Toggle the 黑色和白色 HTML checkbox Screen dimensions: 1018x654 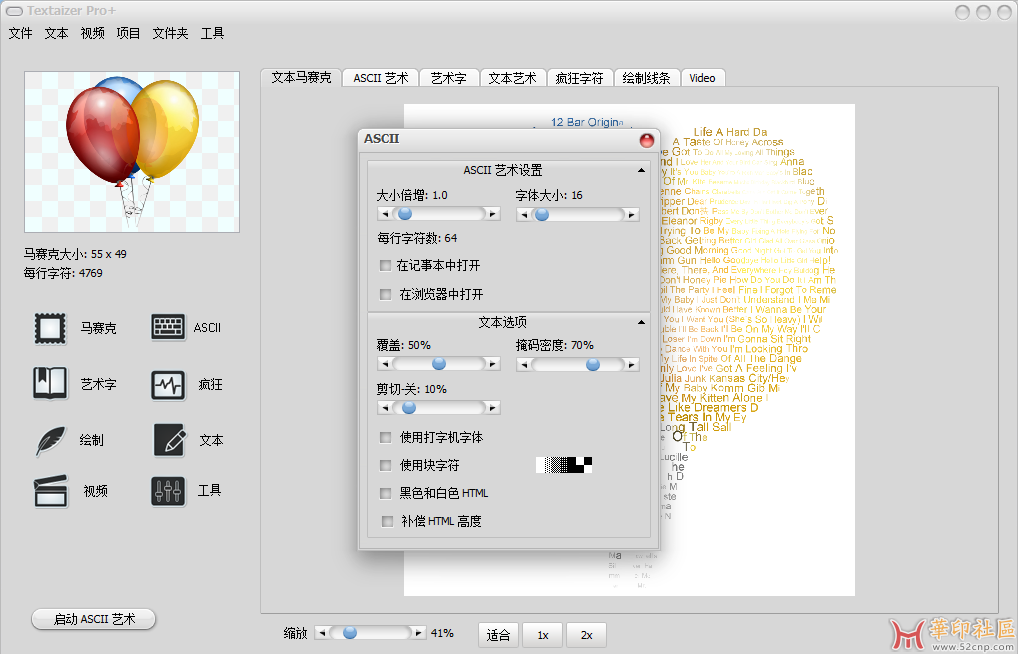coord(386,493)
